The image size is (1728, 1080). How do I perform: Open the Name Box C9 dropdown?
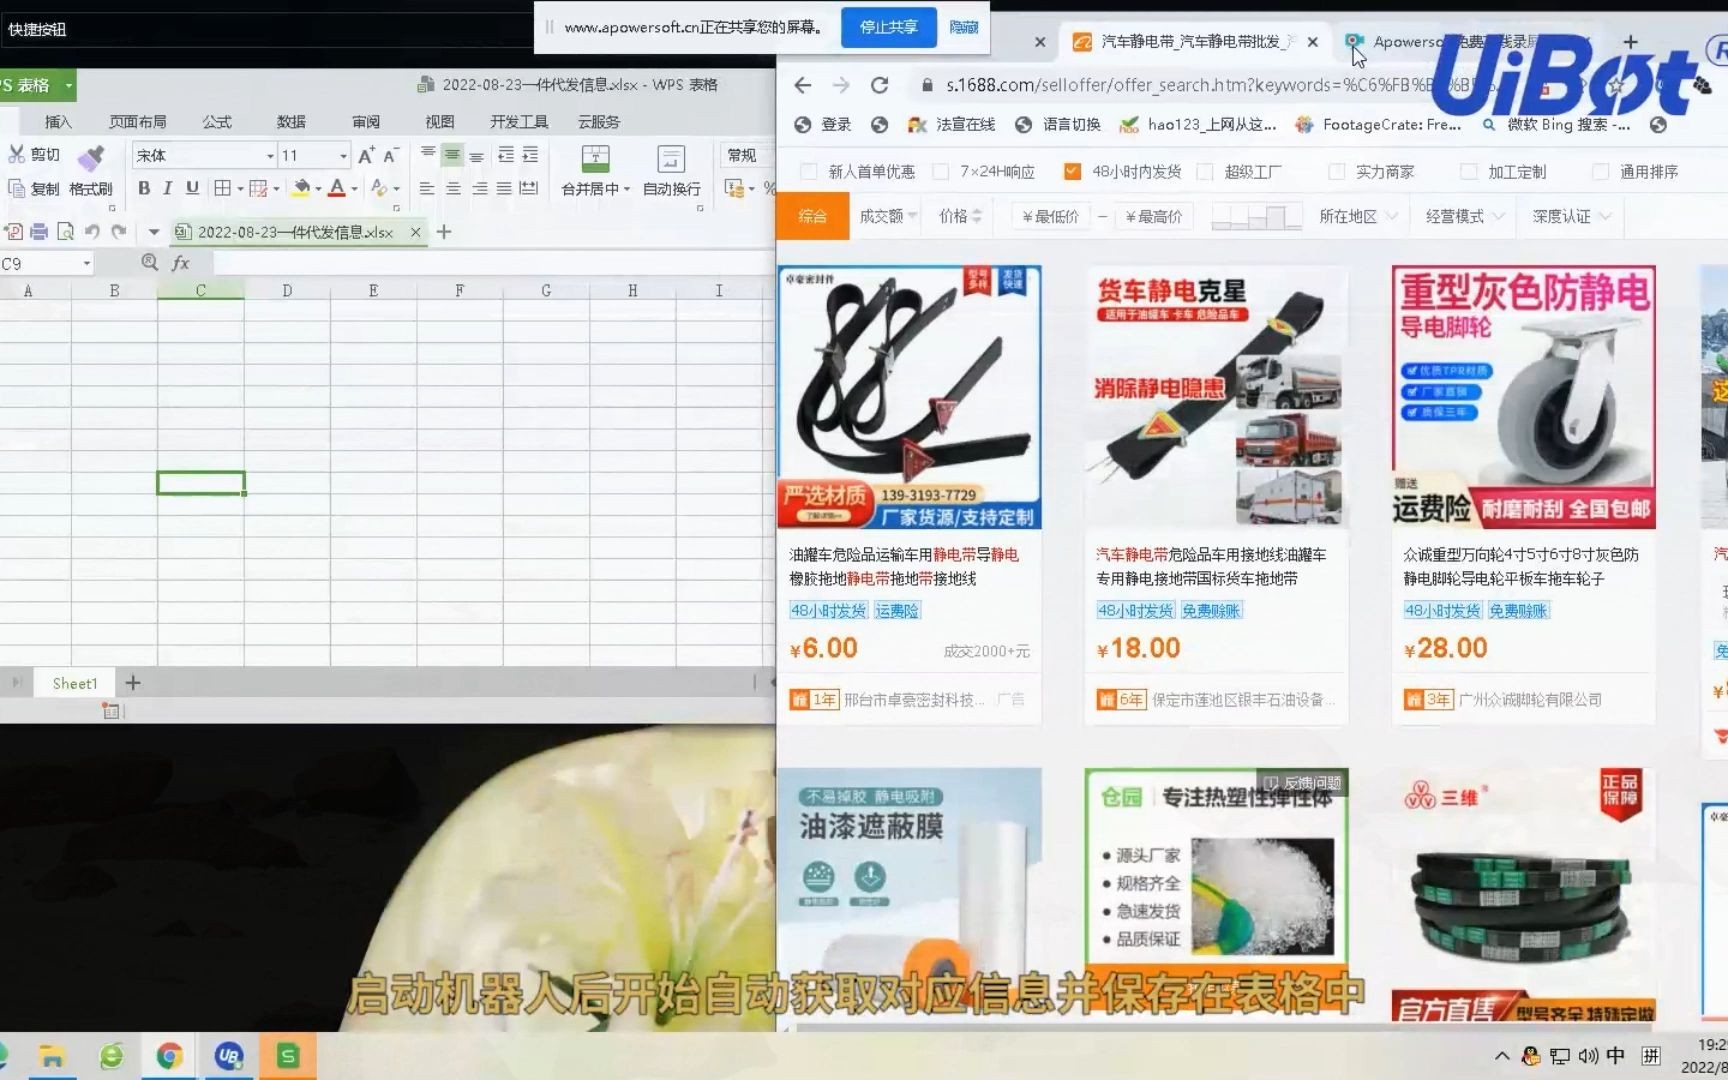click(x=87, y=263)
